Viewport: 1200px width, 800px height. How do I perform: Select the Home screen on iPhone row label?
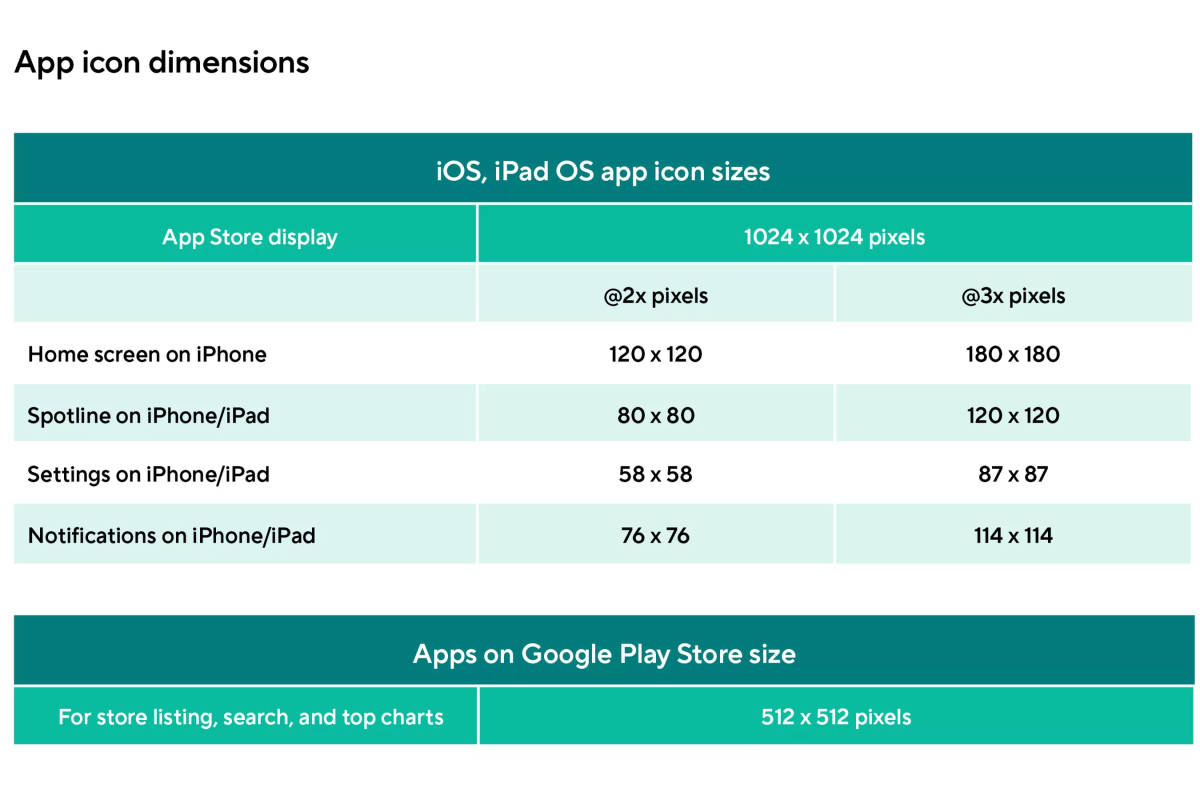click(147, 354)
